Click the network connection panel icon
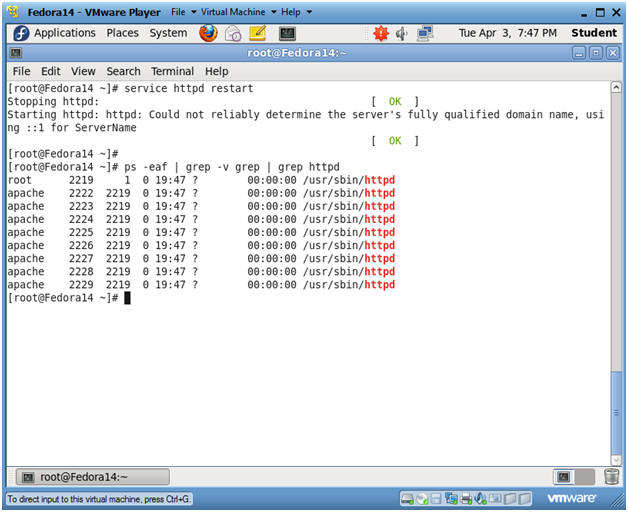Viewport: 628px width, 512px height. coord(425,34)
